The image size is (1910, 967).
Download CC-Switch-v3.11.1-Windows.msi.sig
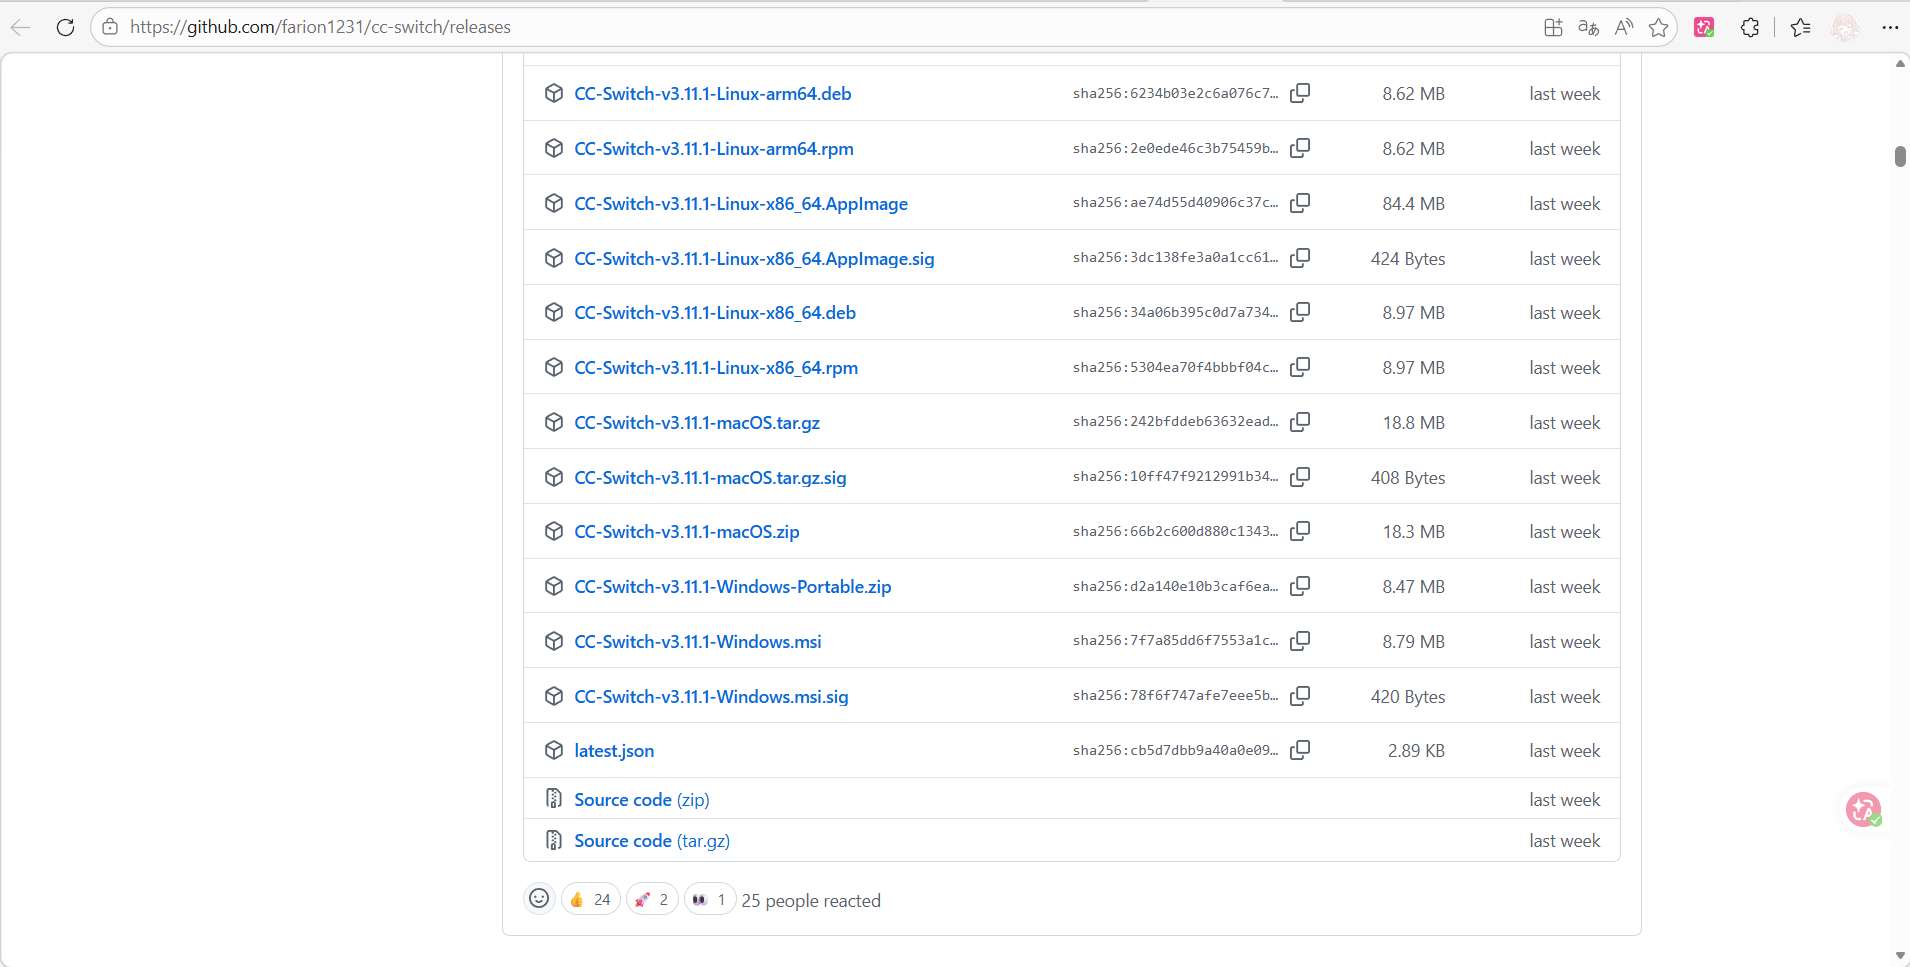(x=711, y=696)
